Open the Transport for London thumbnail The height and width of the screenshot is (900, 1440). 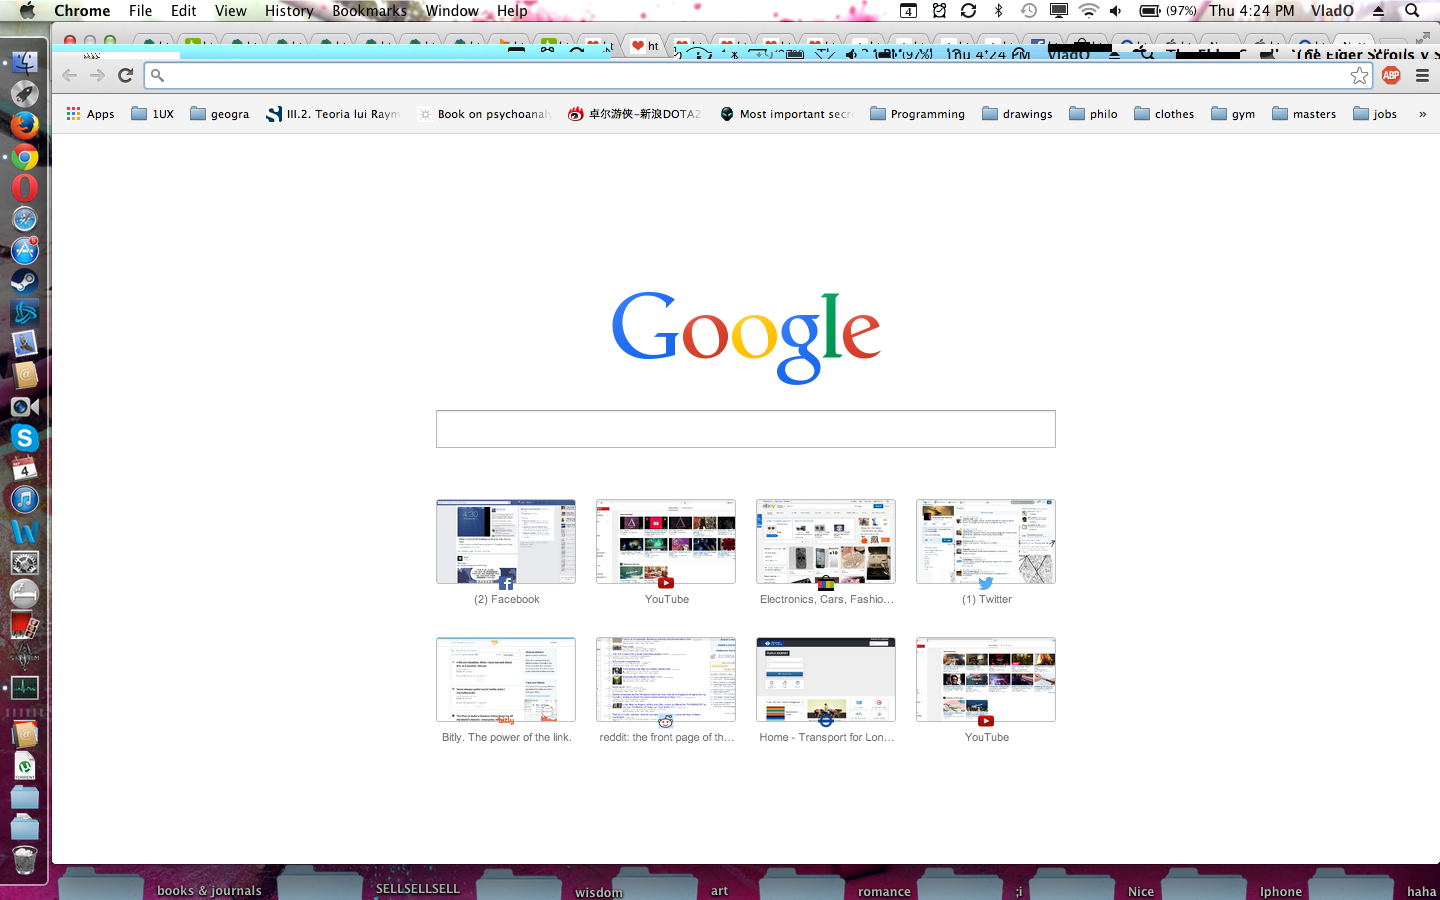click(x=826, y=680)
